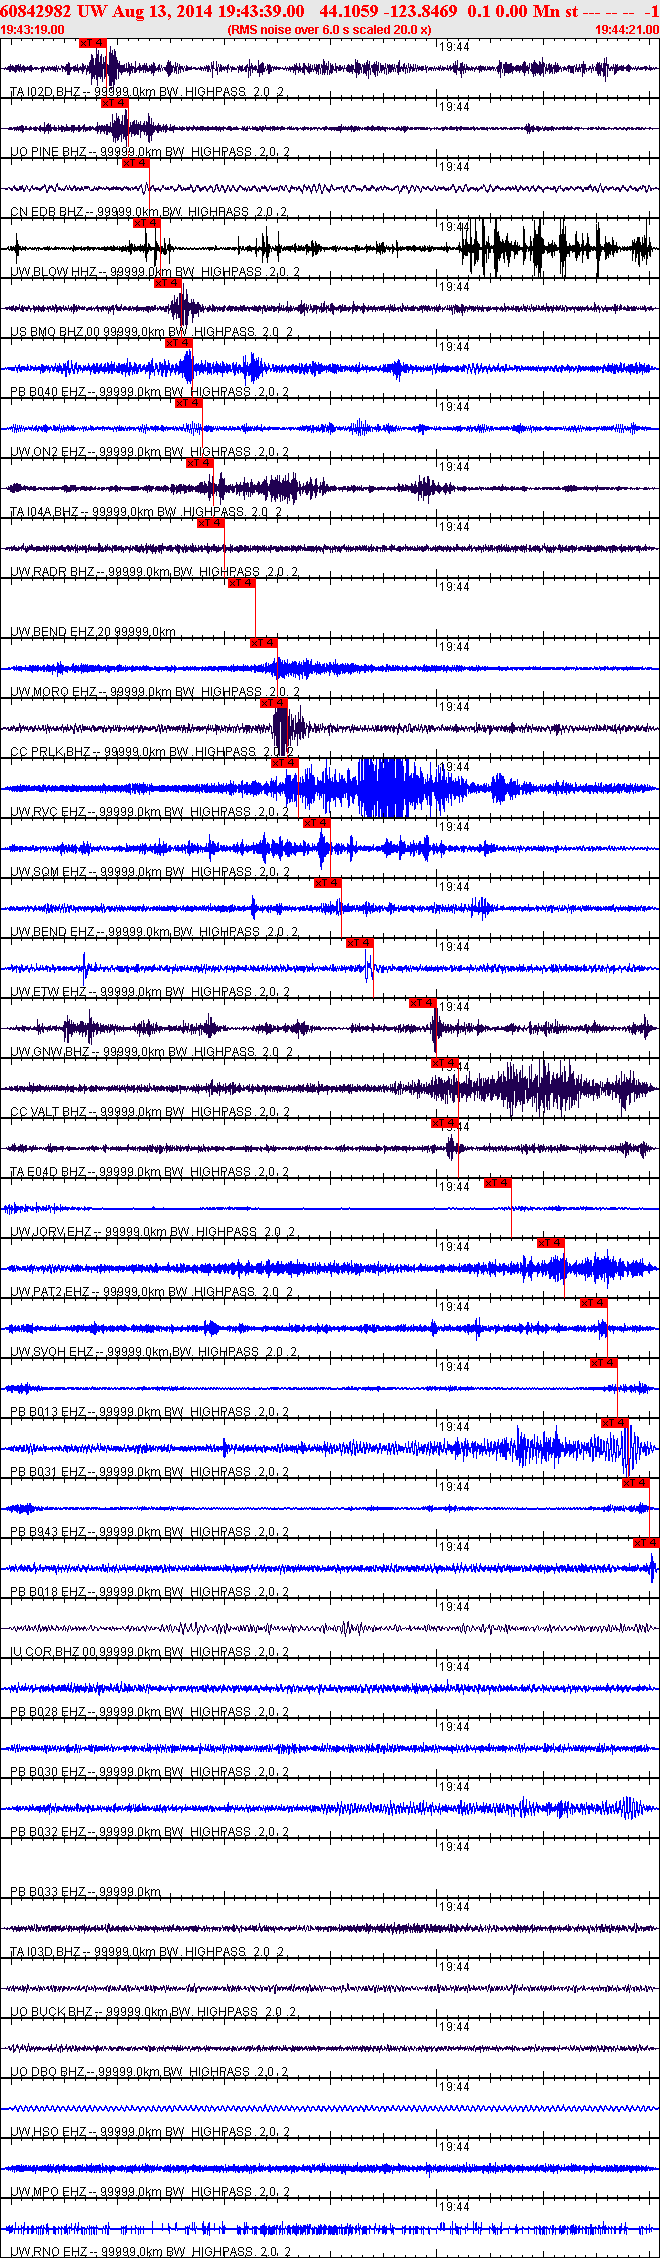This screenshot has height=2258, width=660.
Task: Select the red pick marker for UW SQM
Action: point(316,823)
